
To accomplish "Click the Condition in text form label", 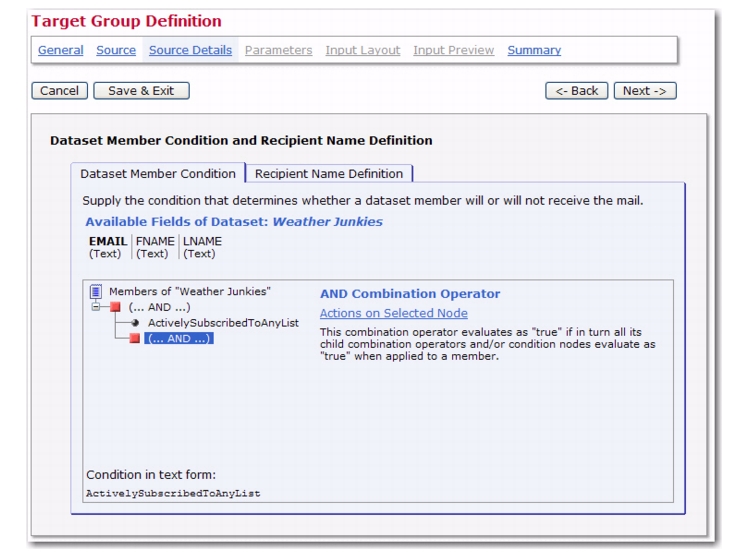I will [x=151, y=475].
